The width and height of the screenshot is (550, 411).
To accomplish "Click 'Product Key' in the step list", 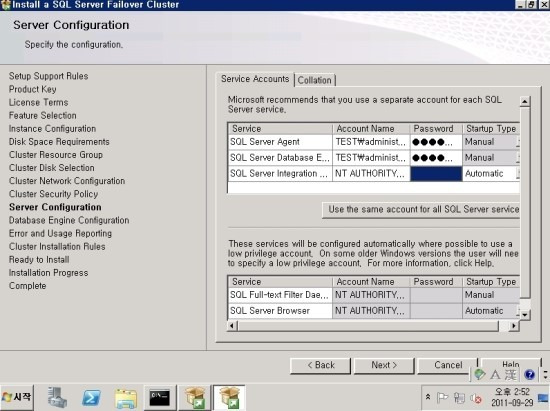I will [x=33, y=89].
